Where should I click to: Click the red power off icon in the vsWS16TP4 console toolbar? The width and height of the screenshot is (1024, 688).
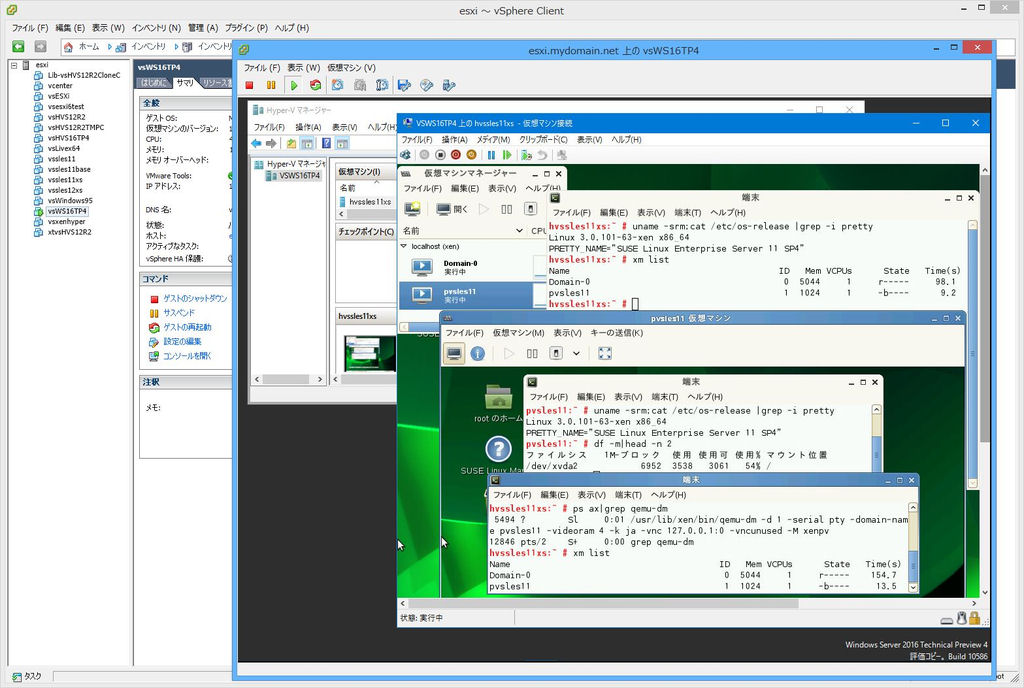tap(249, 86)
